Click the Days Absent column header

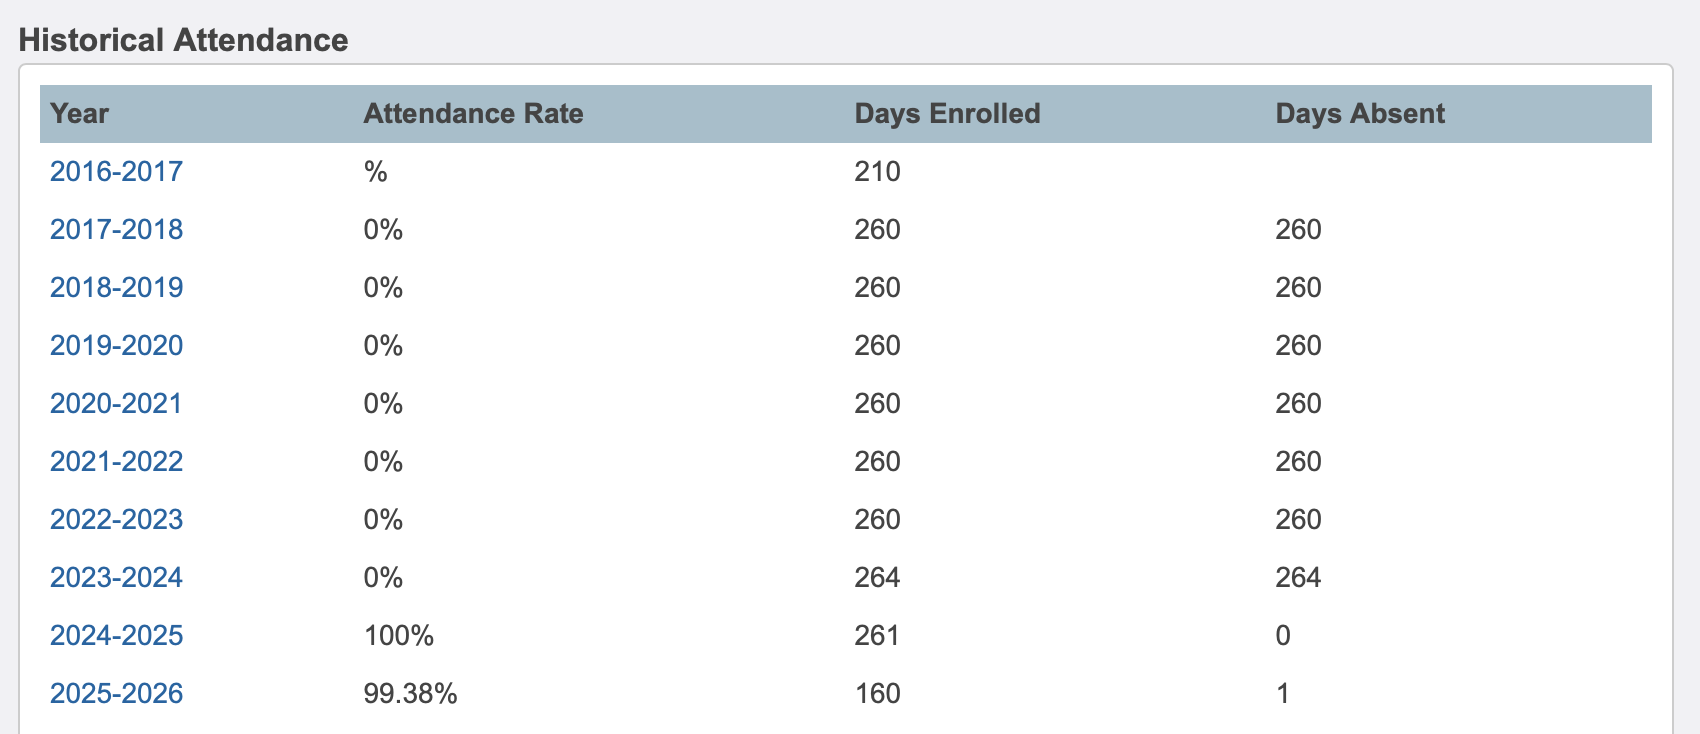pos(1360,113)
